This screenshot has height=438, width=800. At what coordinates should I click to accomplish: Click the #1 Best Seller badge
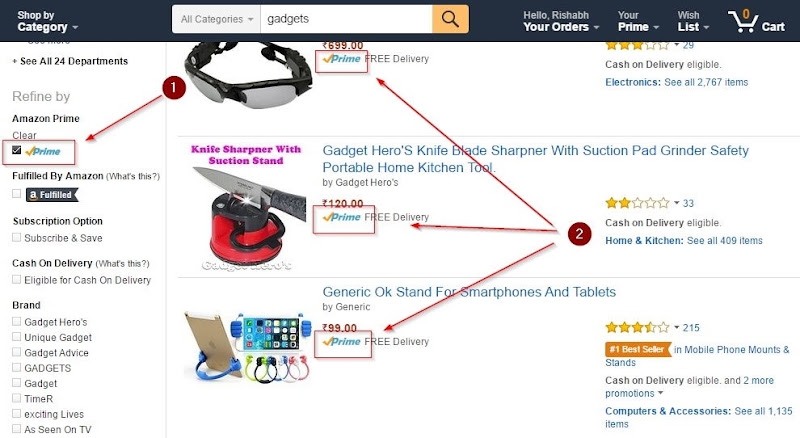pos(638,349)
